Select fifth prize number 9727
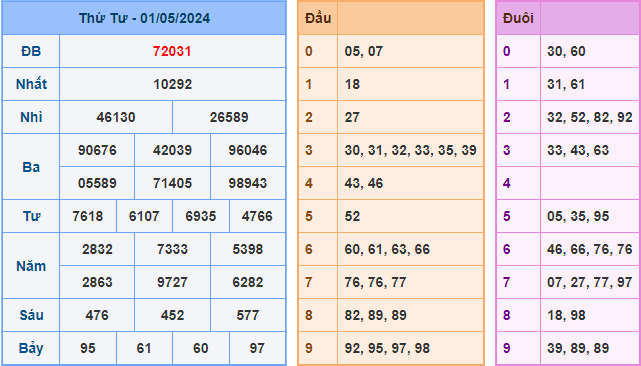Viewport: 641px width, 366px height. (x=173, y=282)
